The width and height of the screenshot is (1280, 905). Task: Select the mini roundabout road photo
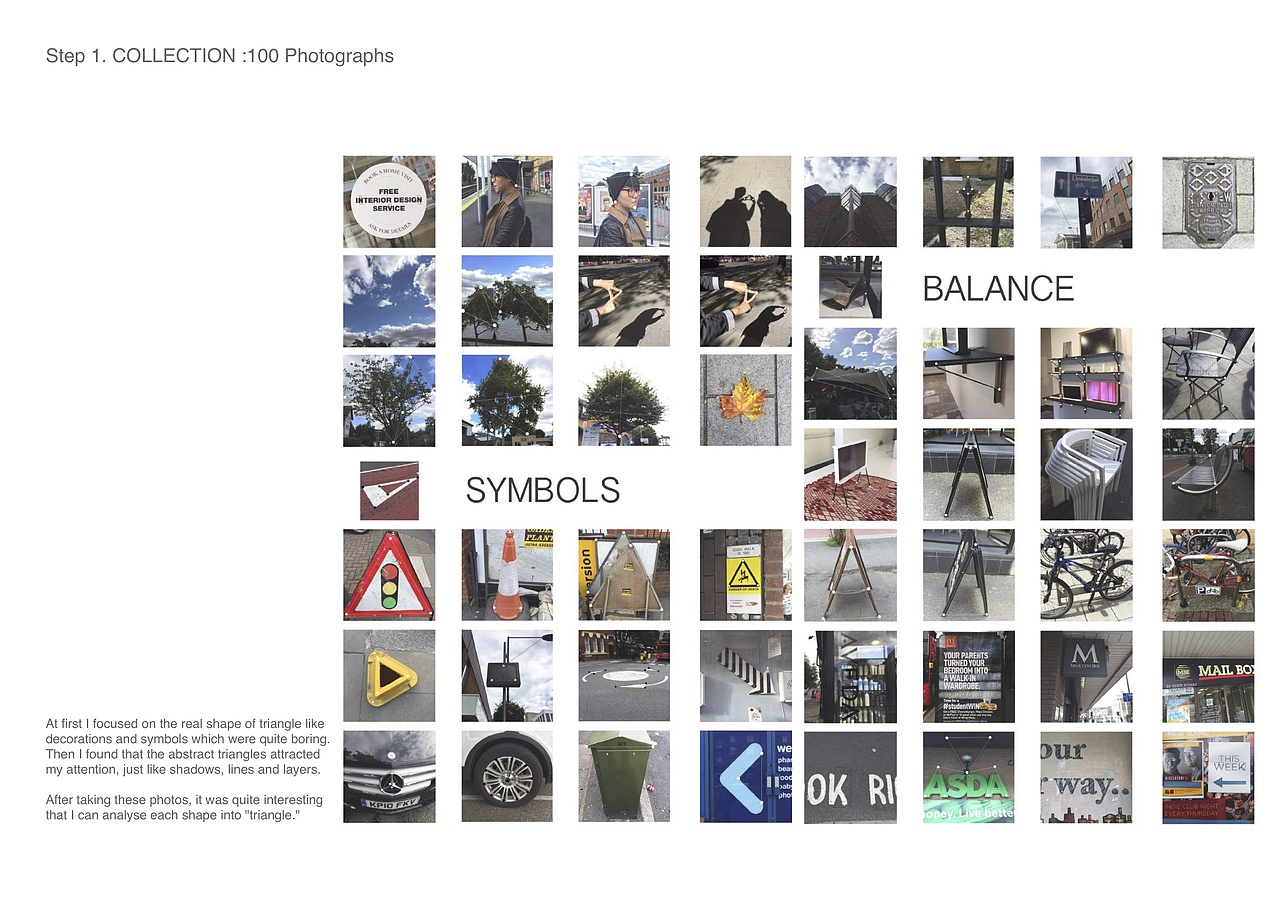pos(624,676)
